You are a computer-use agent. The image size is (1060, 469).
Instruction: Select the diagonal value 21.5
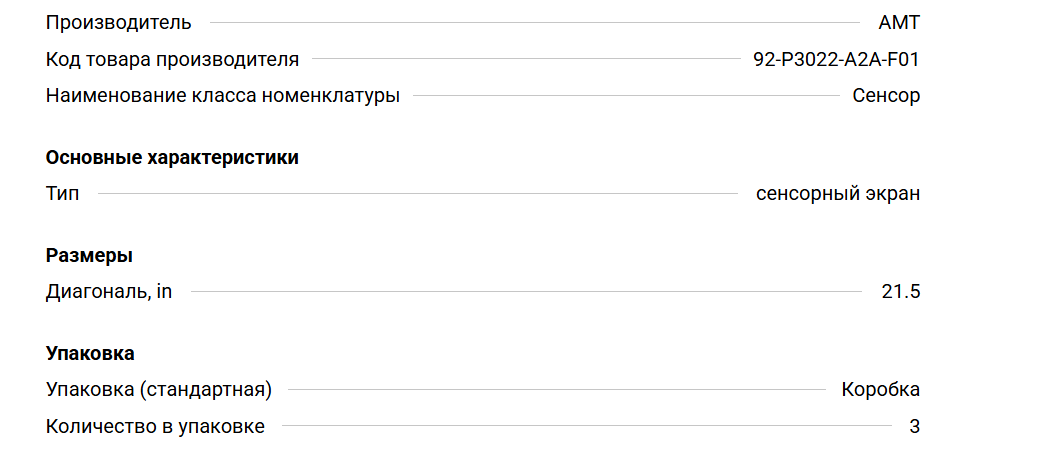[x=900, y=292]
